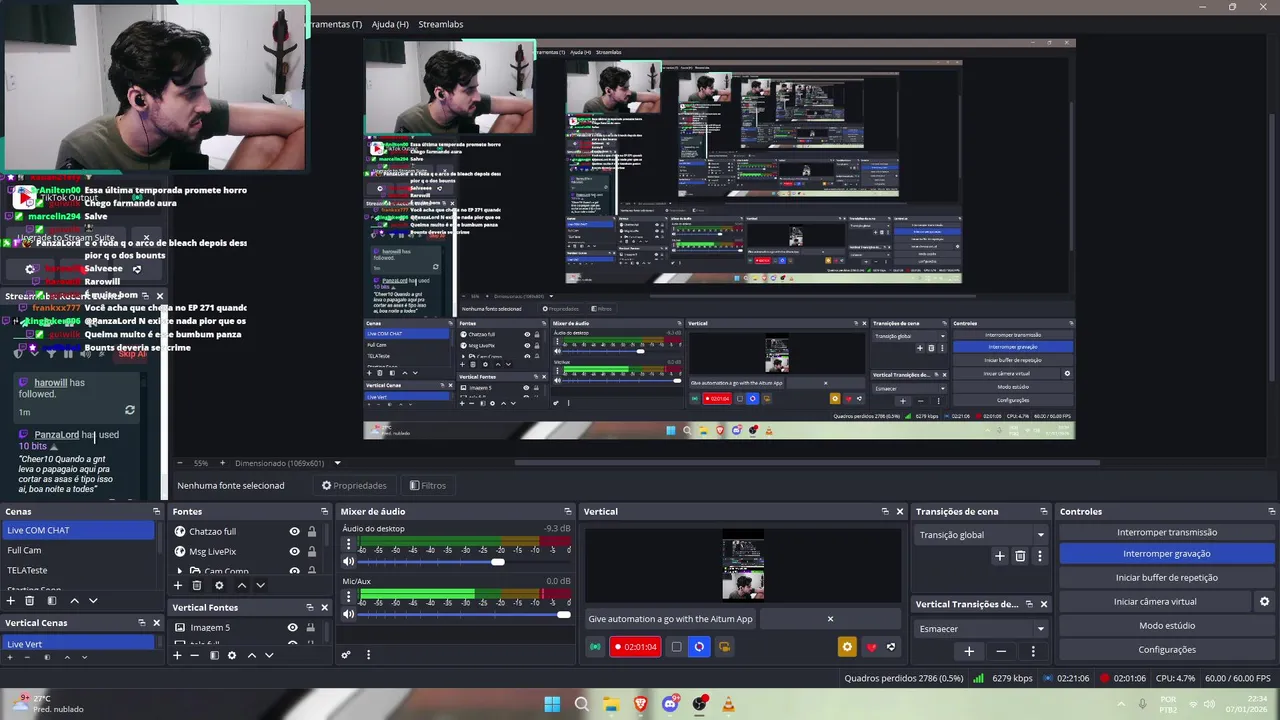
Task: Open transition properties three-dot menu
Action: (x=1040, y=556)
